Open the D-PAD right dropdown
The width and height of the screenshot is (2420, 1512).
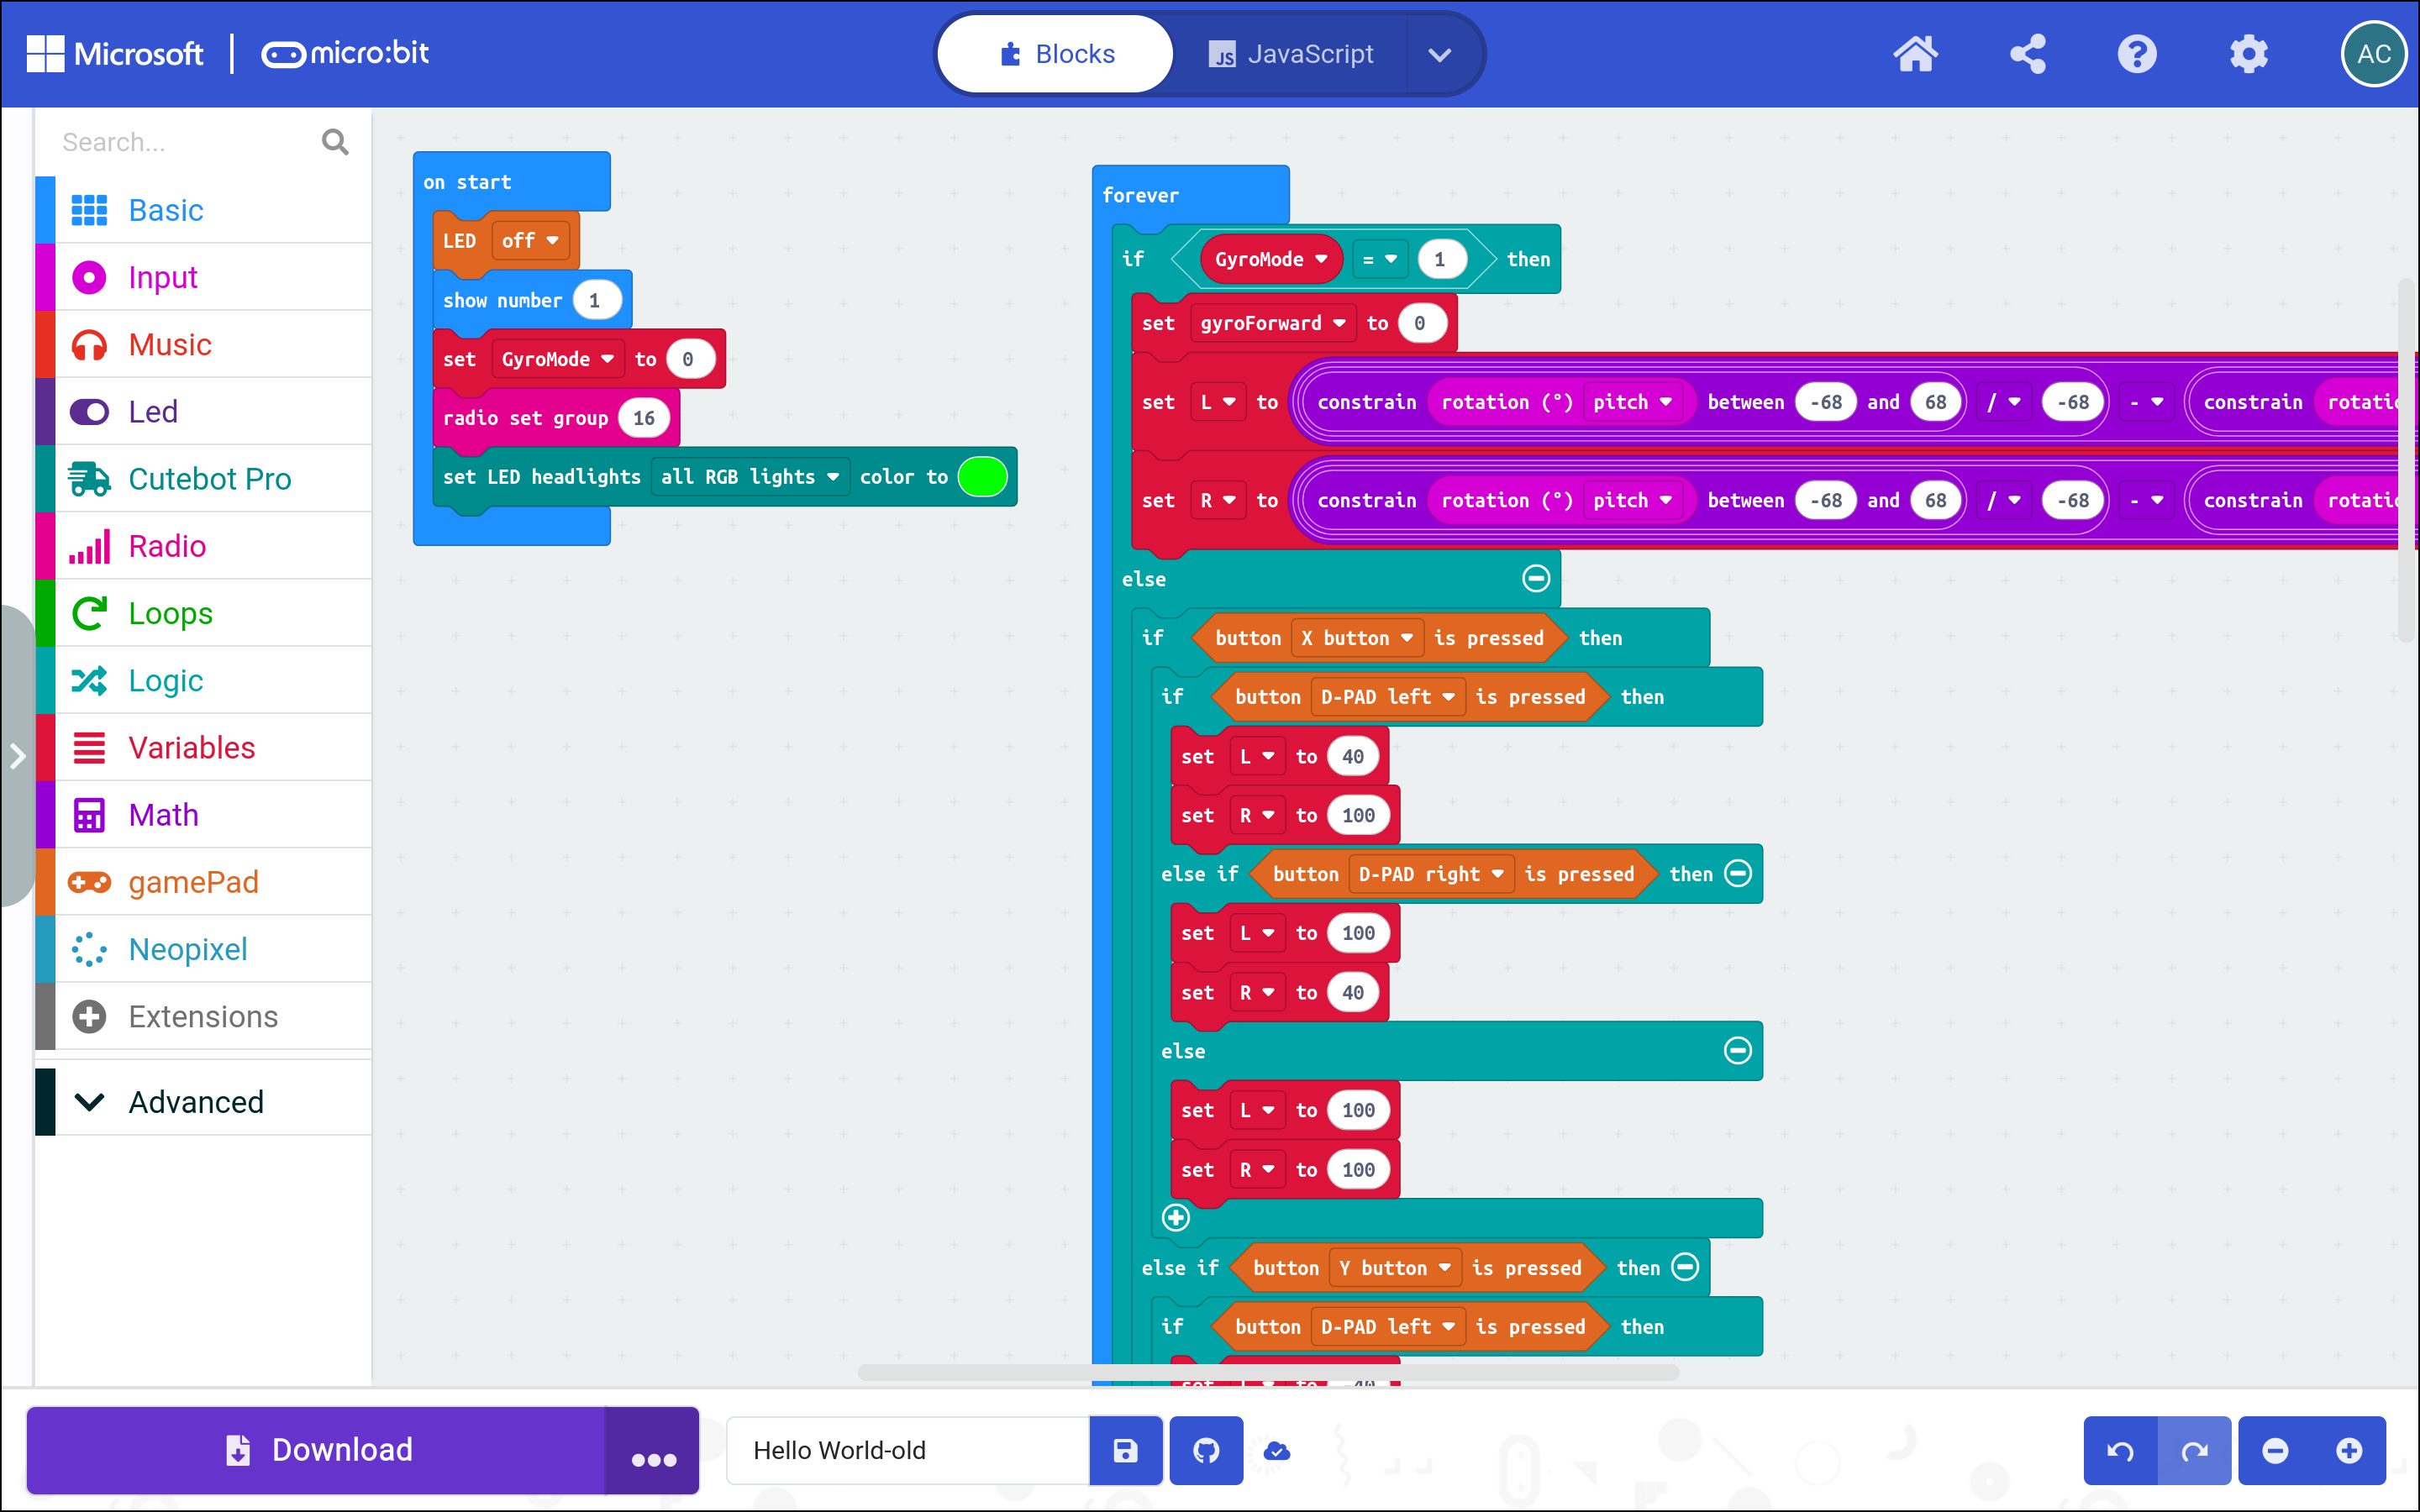click(x=1430, y=874)
